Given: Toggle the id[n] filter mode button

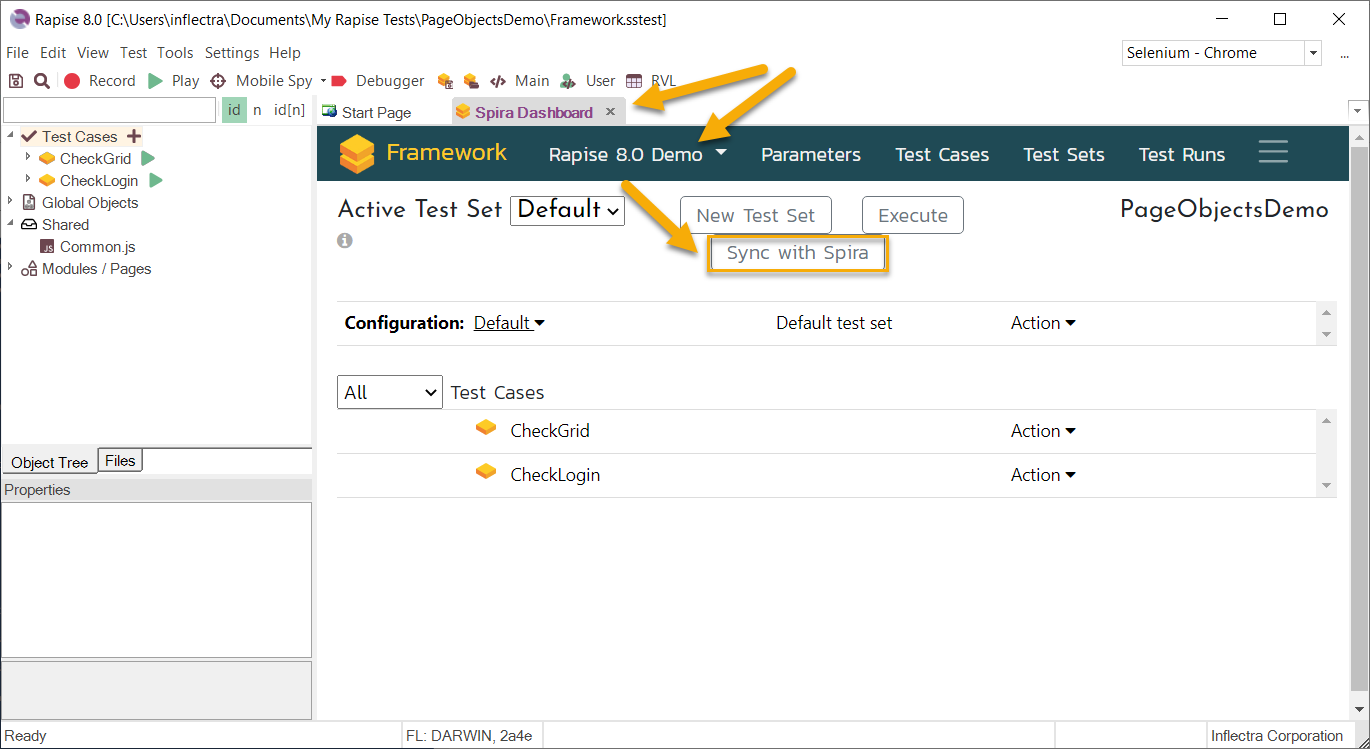Looking at the screenshot, I should 290,110.
